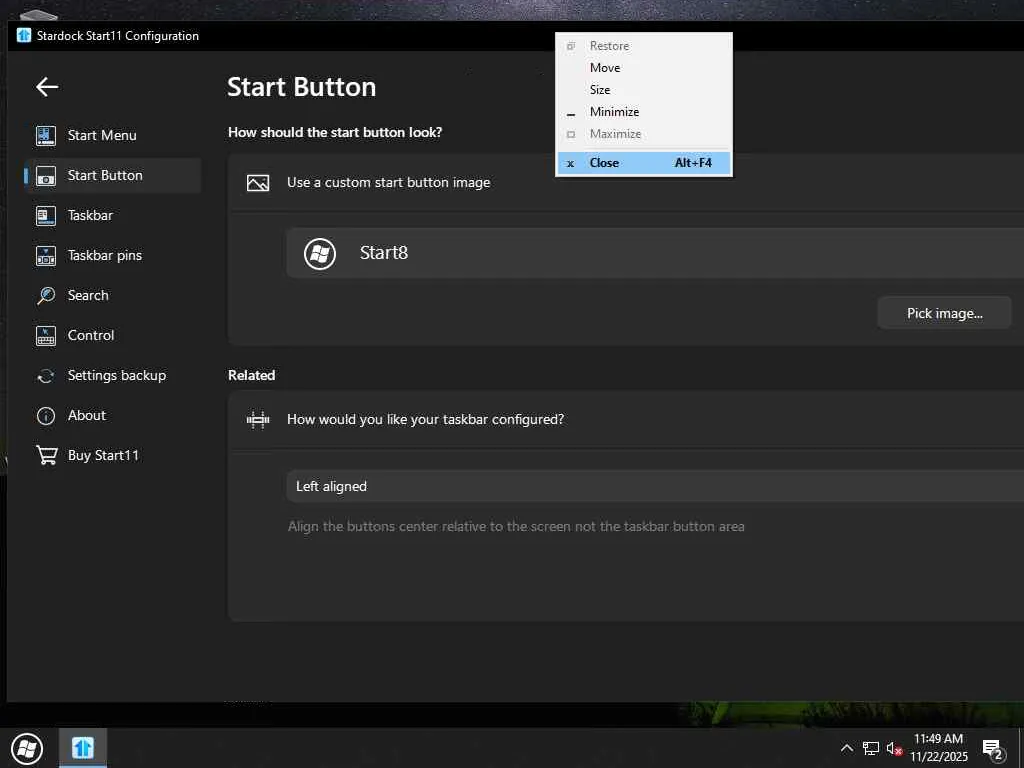The width and height of the screenshot is (1024, 768).
Task: Click Pick image... button
Action: click(x=944, y=313)
